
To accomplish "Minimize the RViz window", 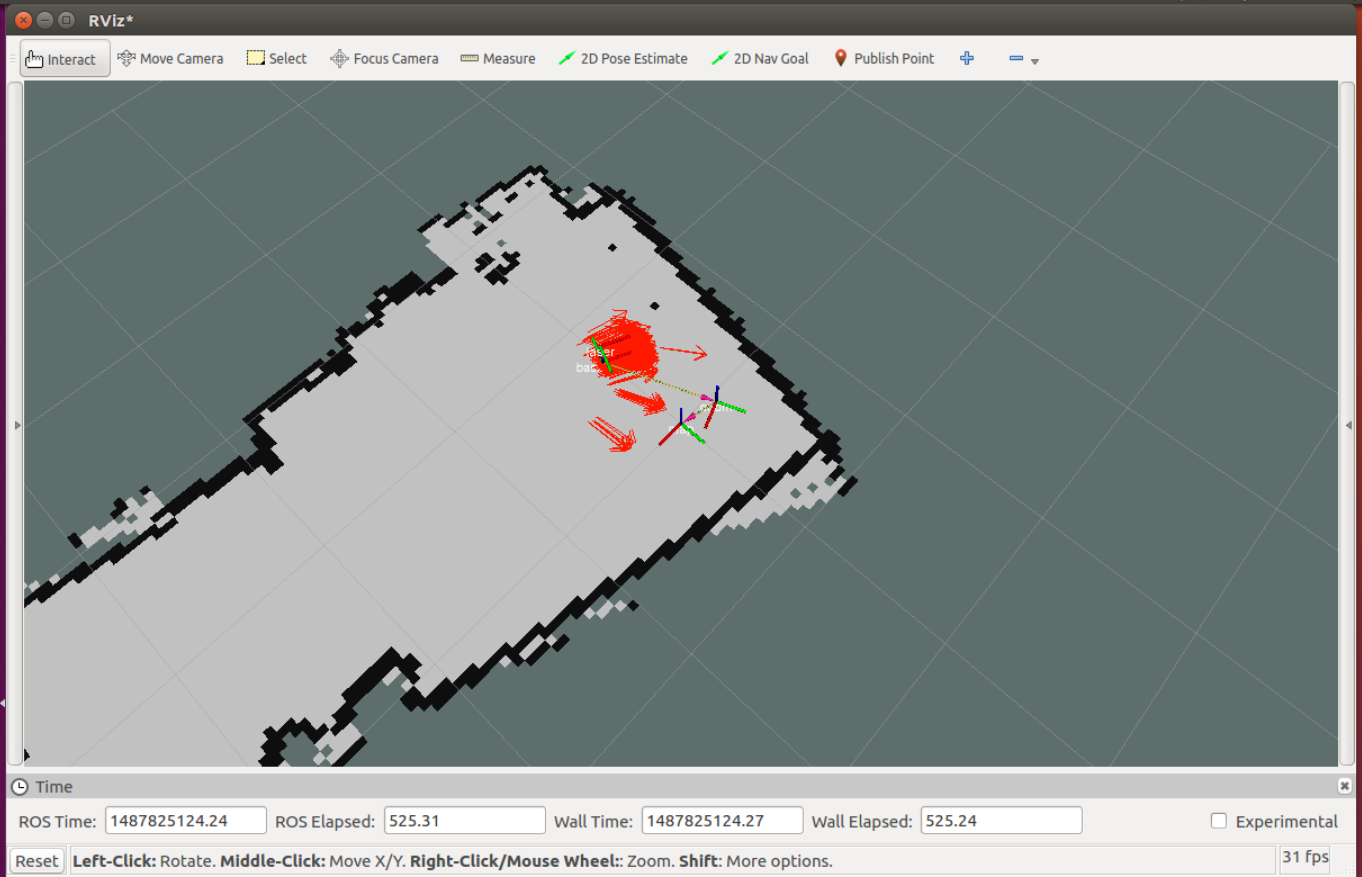I will coord(46,20).
